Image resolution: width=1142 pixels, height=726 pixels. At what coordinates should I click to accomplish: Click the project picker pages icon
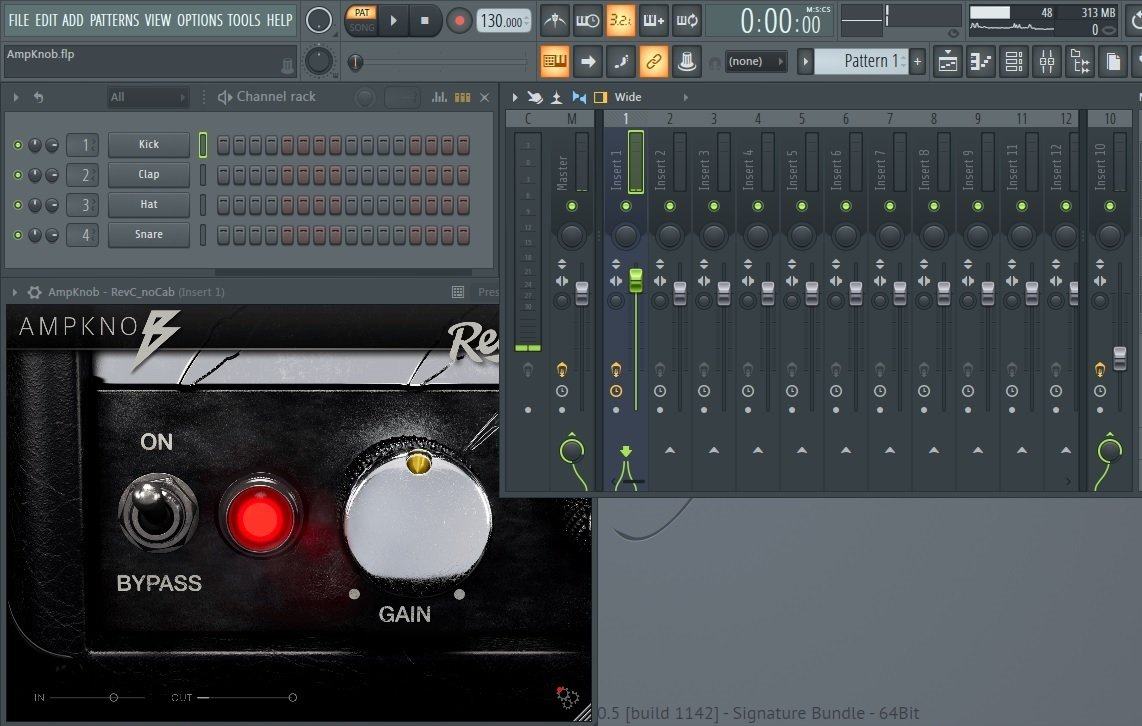coord(1113,62)
